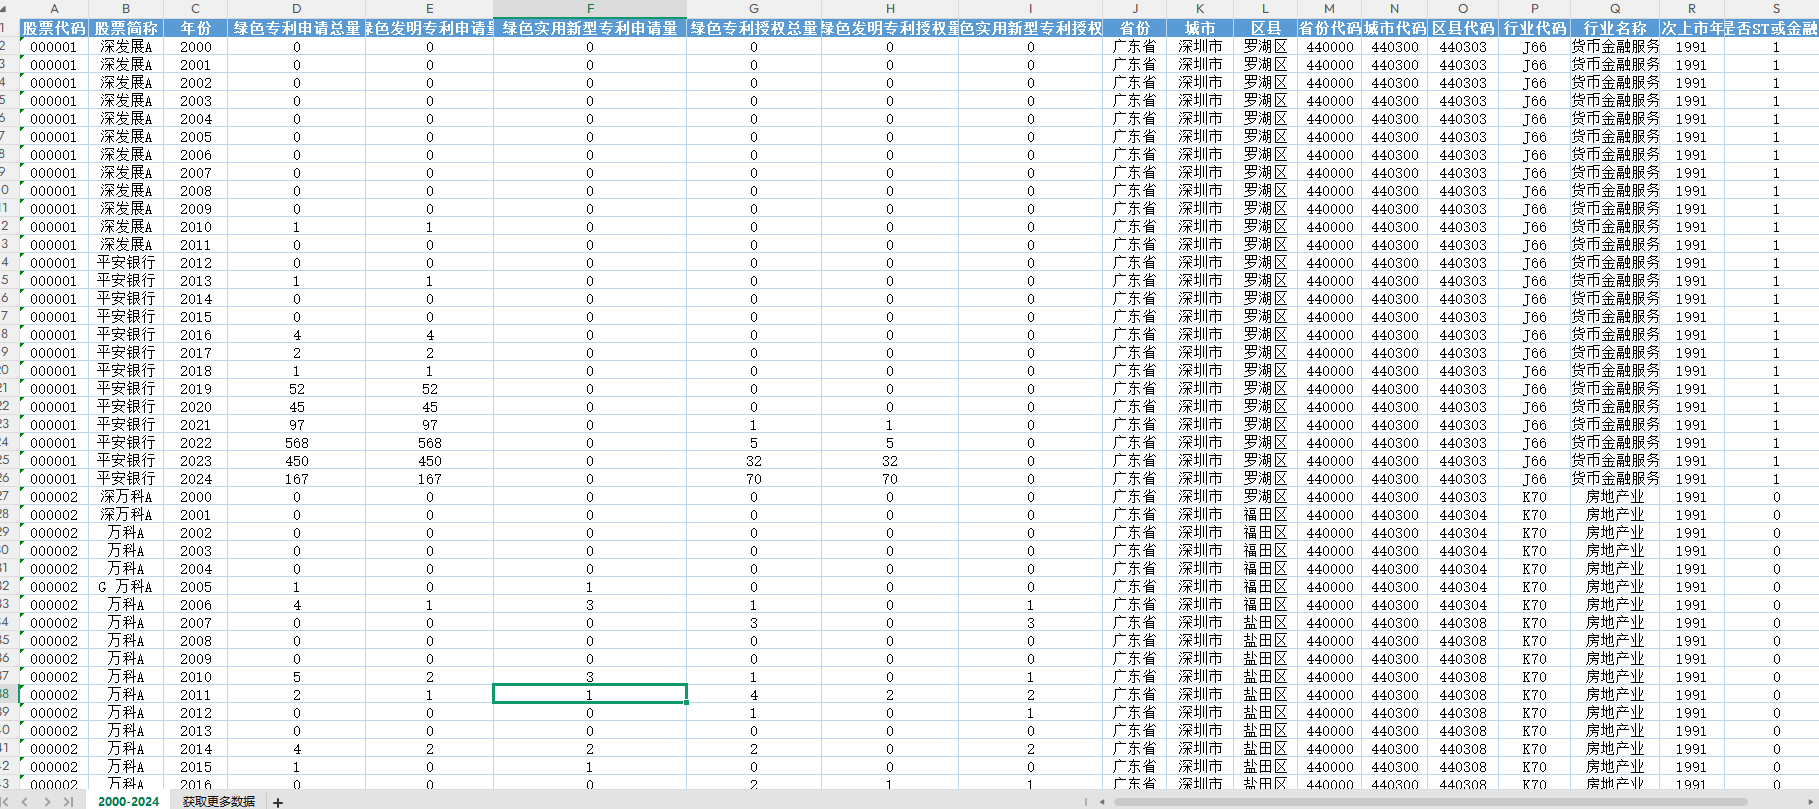Go to the next sheet using the arrow
The image size is (1819, 809).
click(x=47, y=802)
